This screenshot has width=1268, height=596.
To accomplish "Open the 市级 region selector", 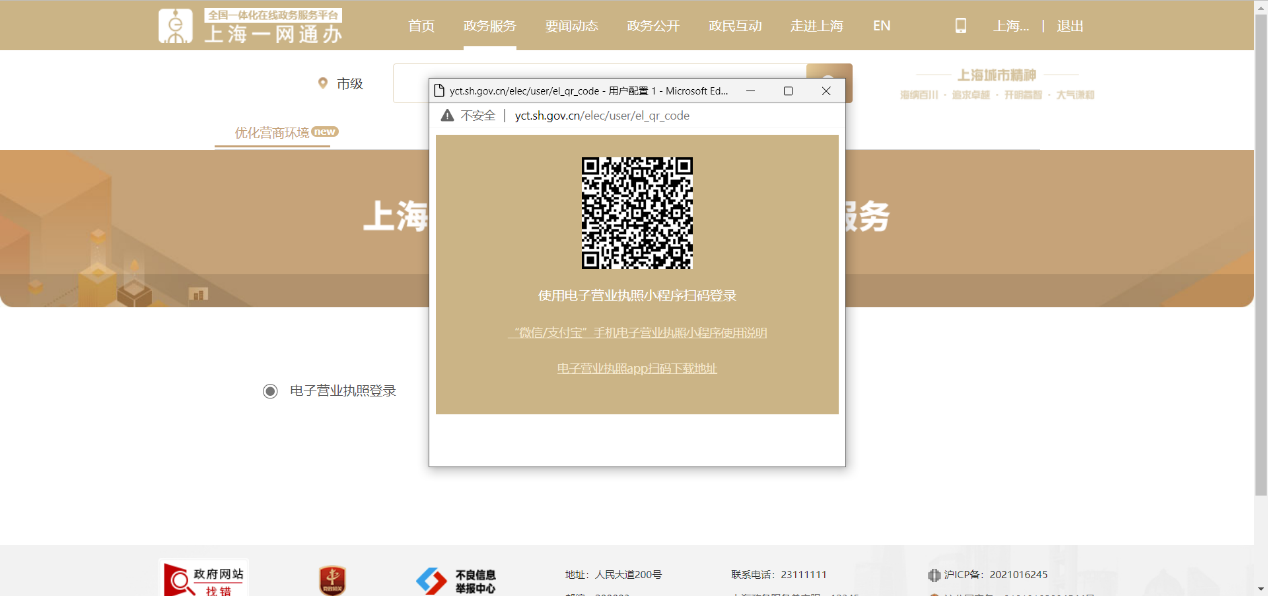I will 340,84.
